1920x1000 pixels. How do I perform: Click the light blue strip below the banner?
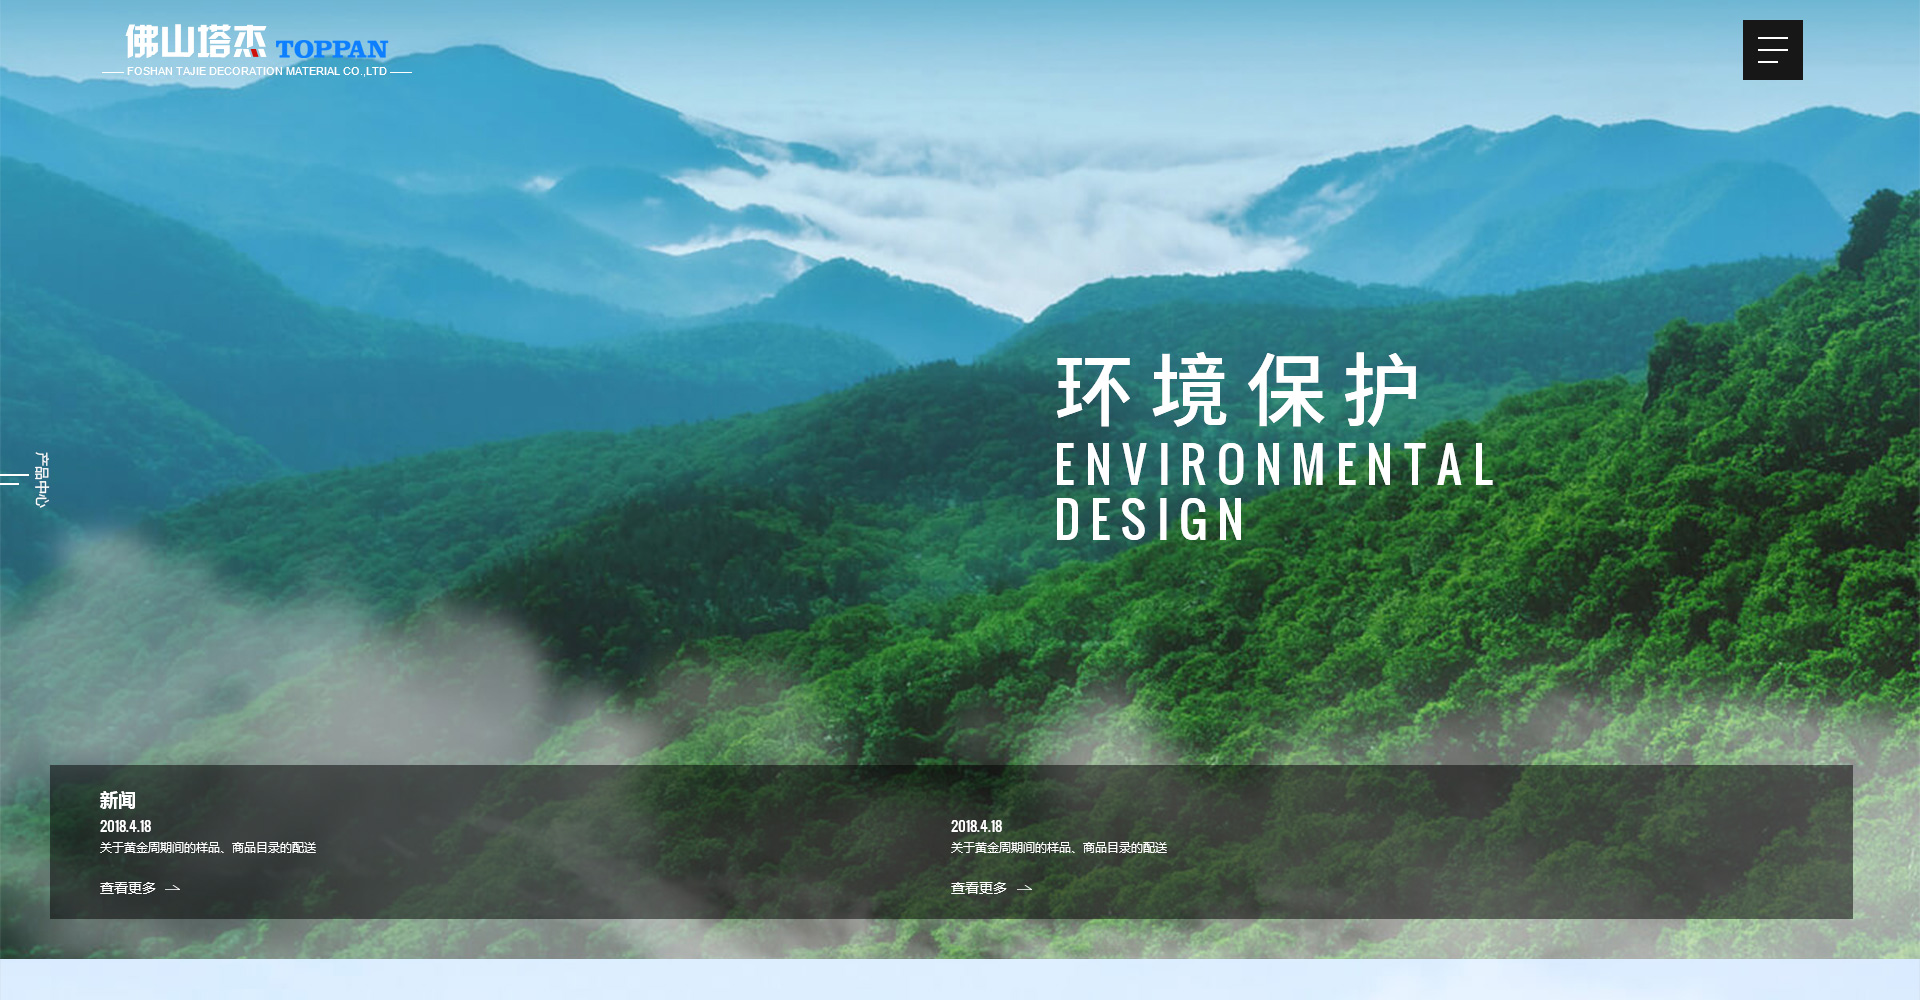point(960,980)
